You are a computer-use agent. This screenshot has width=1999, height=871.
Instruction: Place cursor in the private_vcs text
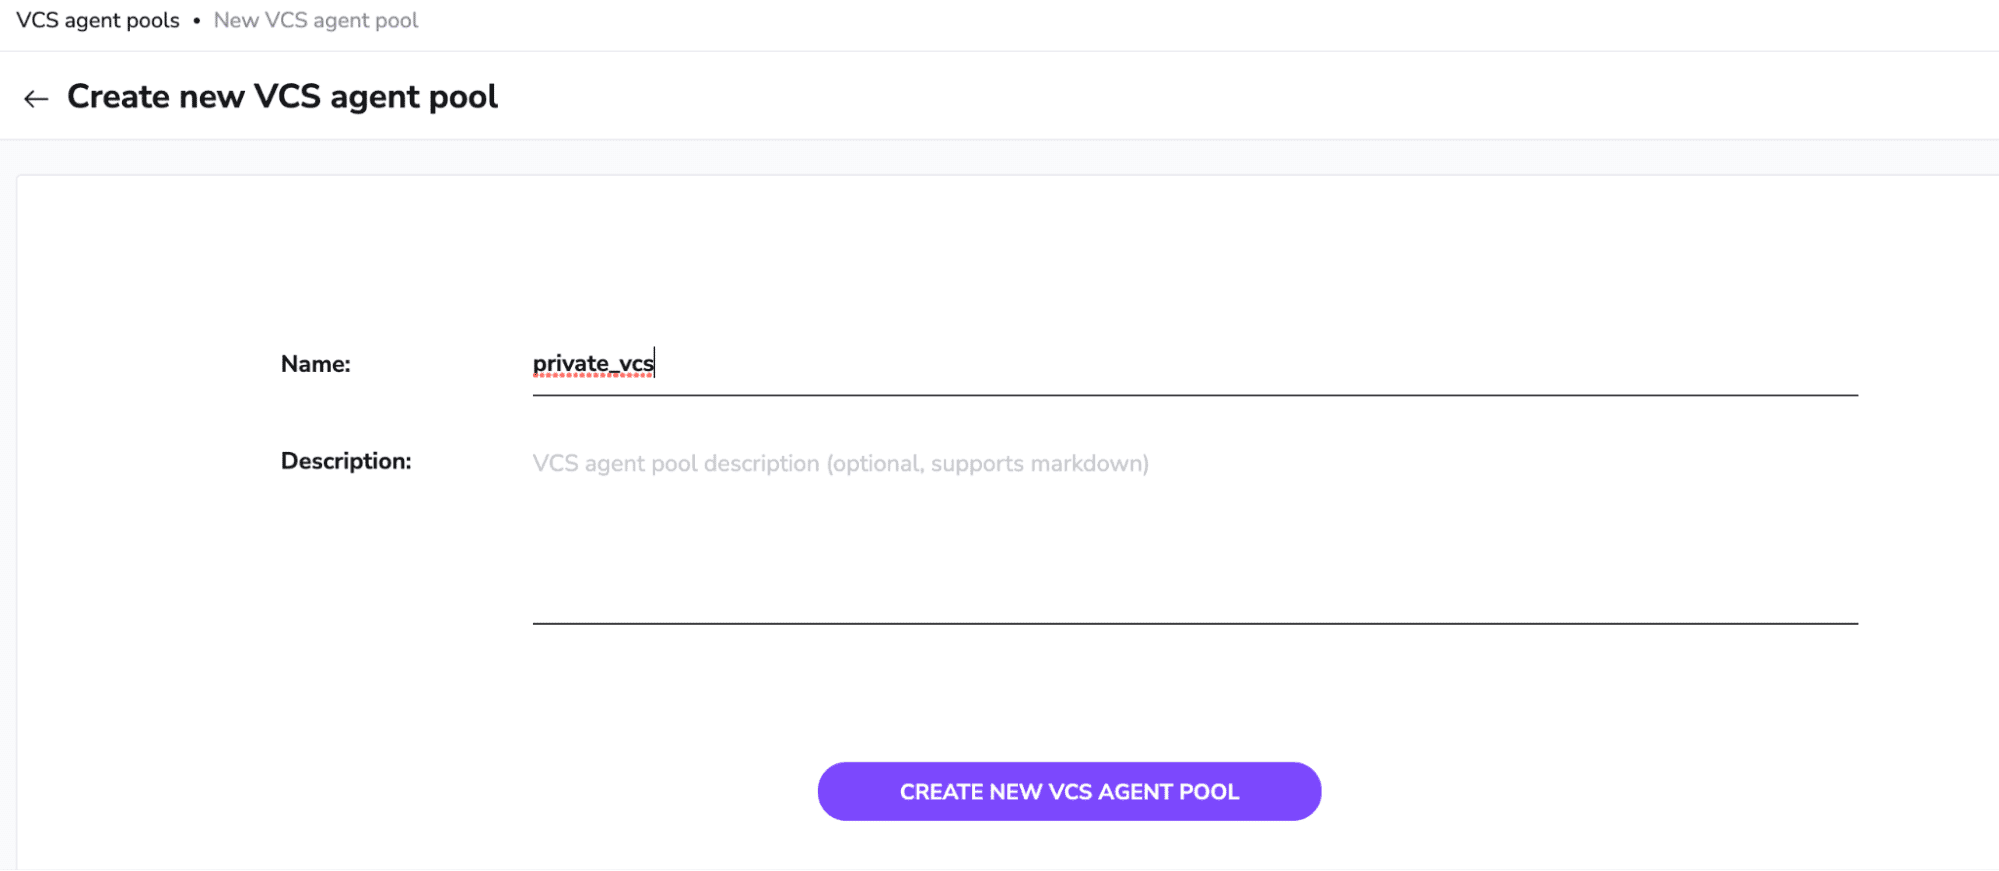(x=593, y=363)
